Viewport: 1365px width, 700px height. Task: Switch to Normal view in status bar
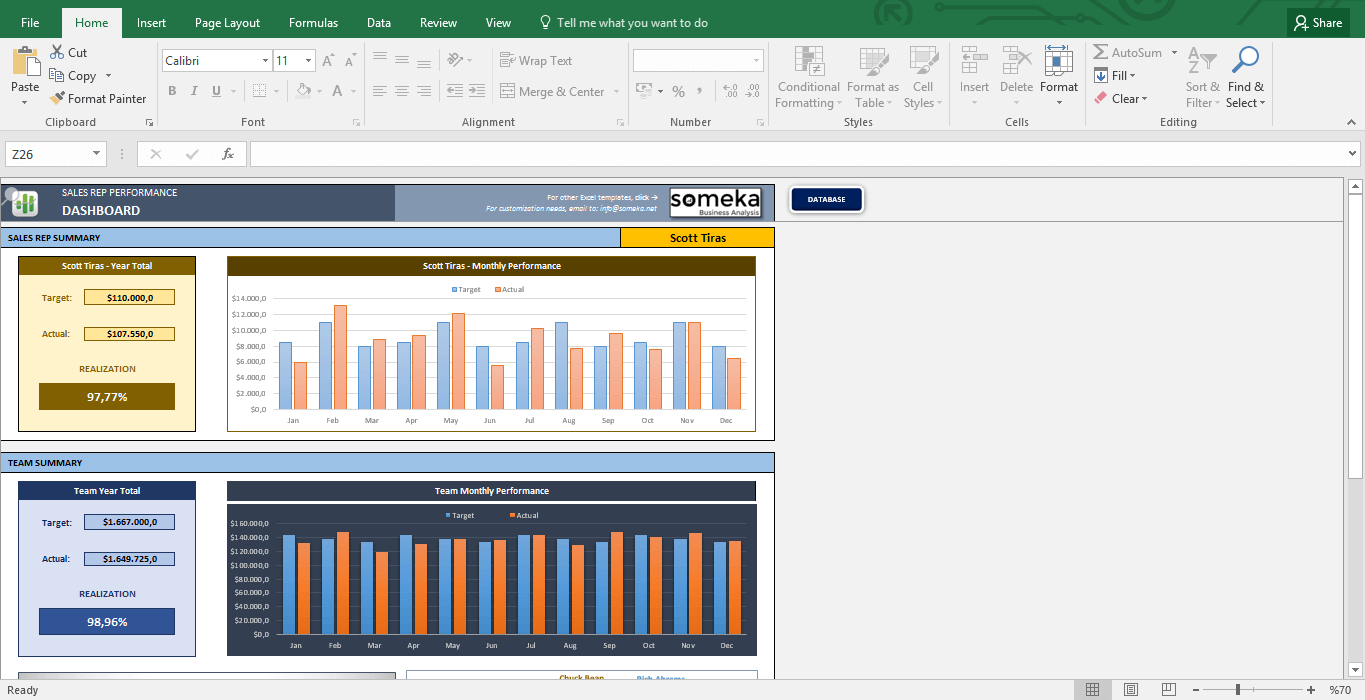click(1093, 690)
